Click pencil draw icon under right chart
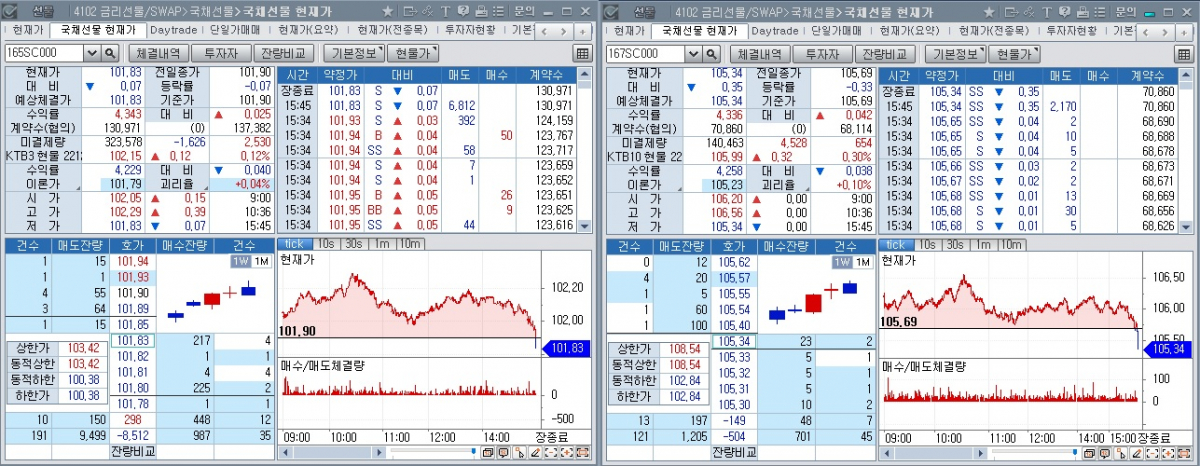Viewport: 1200px width, 466px height. click(1137, 452)
